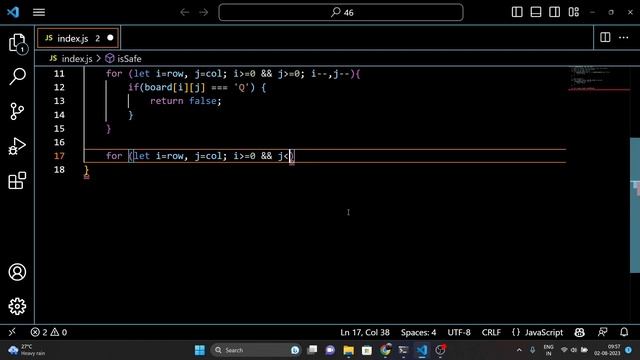This screenshot has height=360, width=640.
Task: Open Chrome from the taskbar
Action: point(385,350)
